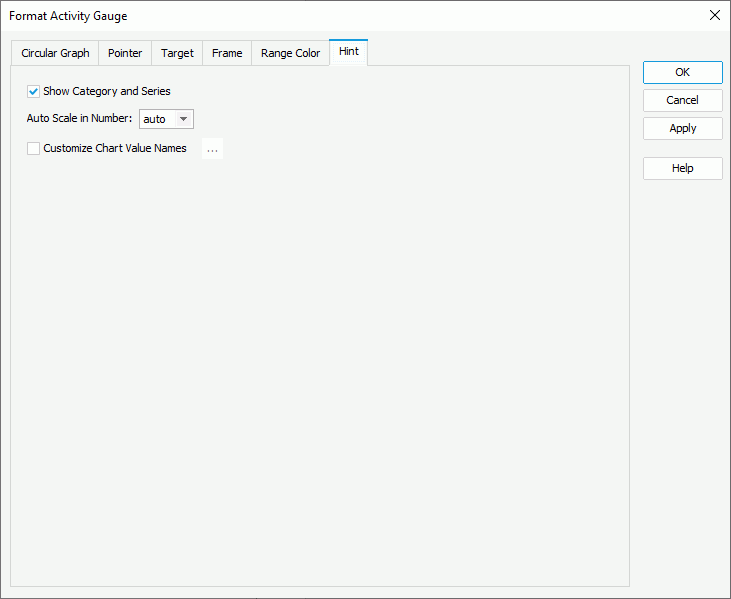Enable Customize Chart Value Names checkbox

pos(33,148)
